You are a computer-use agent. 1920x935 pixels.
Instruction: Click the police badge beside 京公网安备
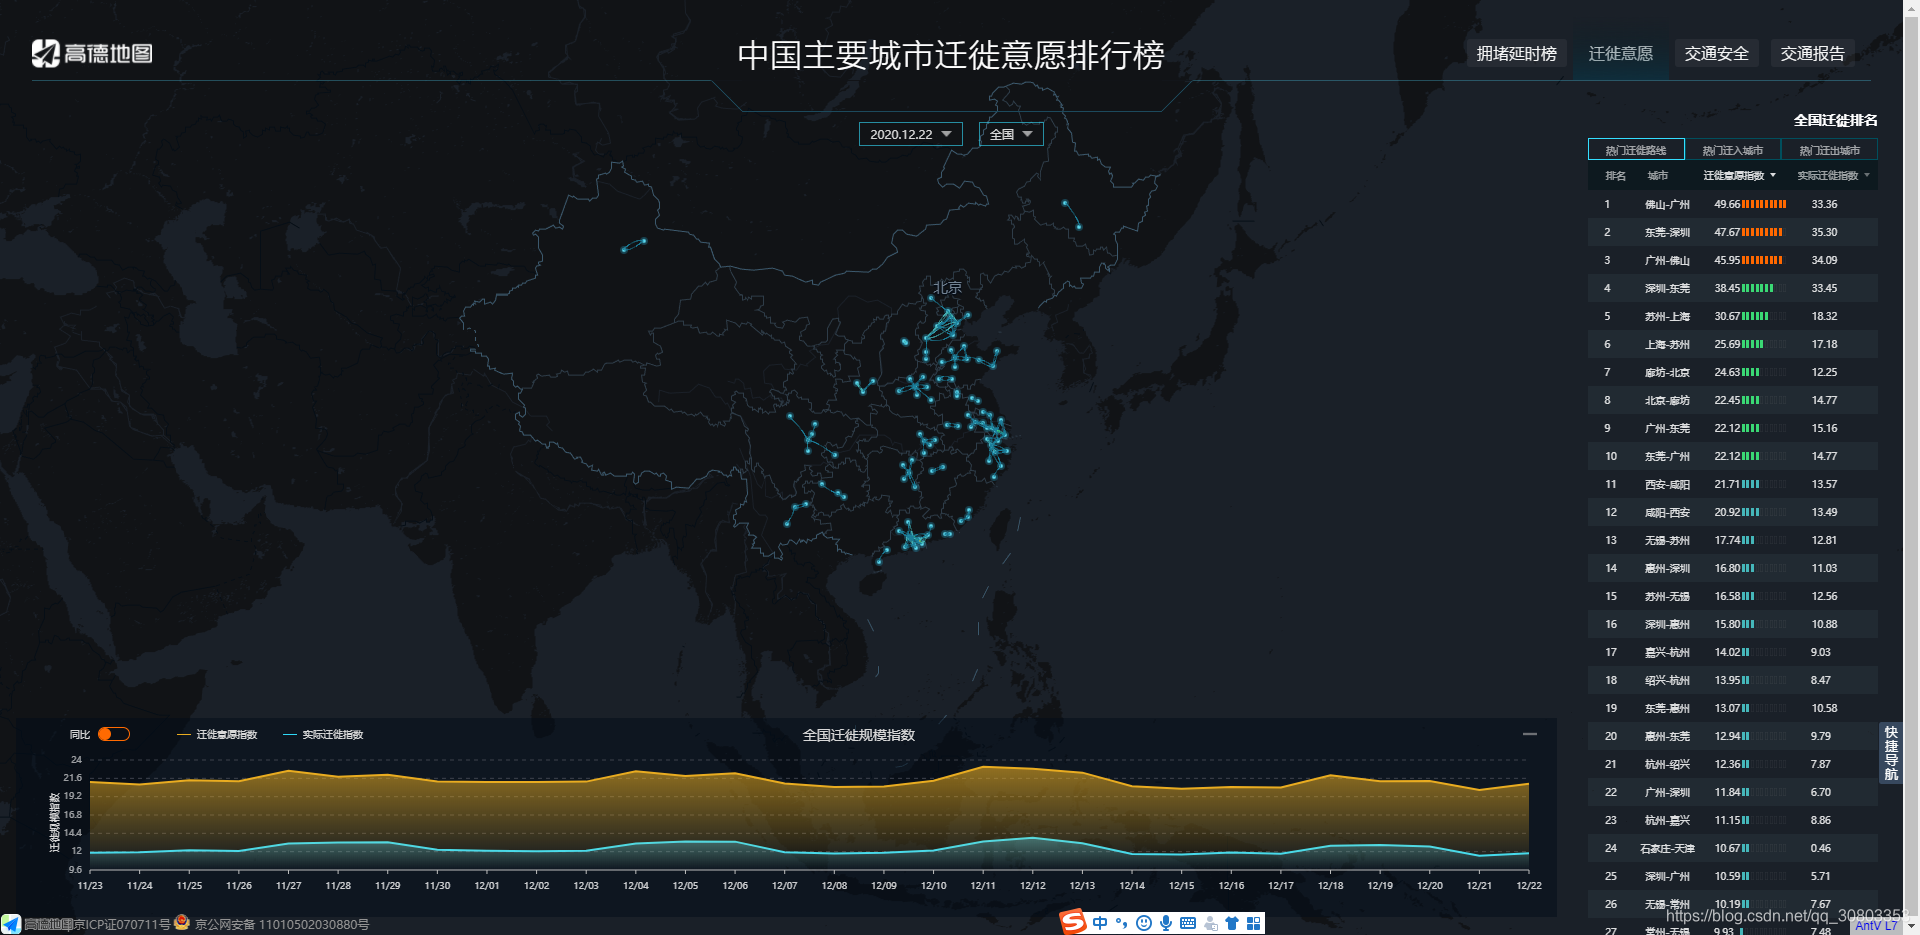[x=182, y=922]
